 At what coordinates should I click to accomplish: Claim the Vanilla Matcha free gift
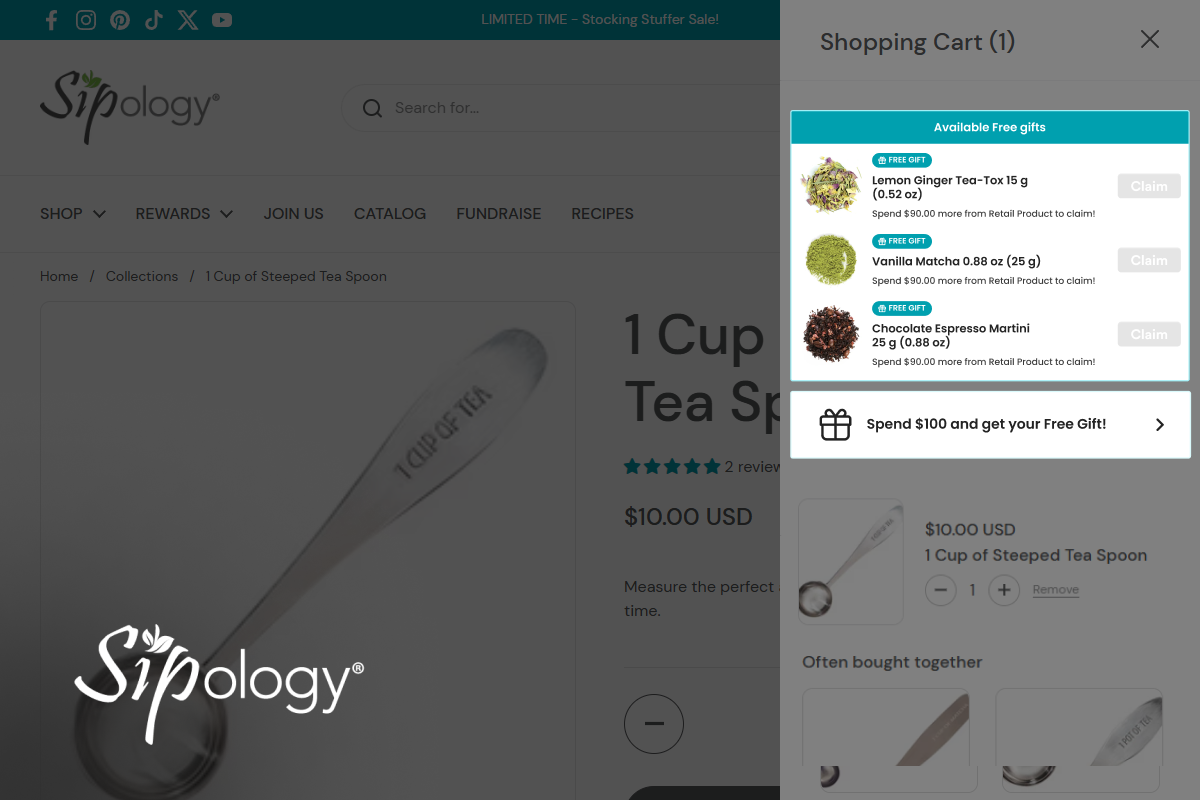pyautogui.click(x=1149, y=260)
